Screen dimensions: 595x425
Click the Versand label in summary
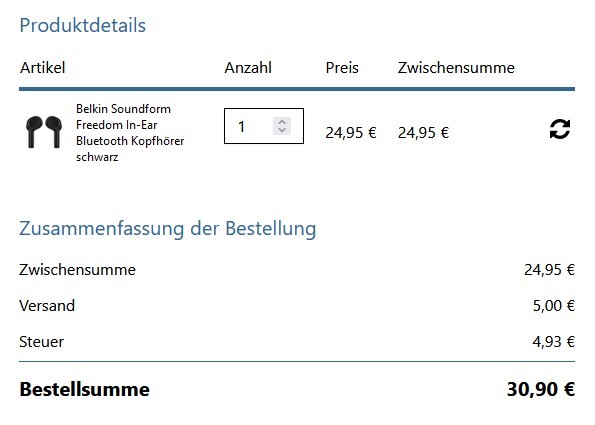pyautogui.click(x=47, y=306)
